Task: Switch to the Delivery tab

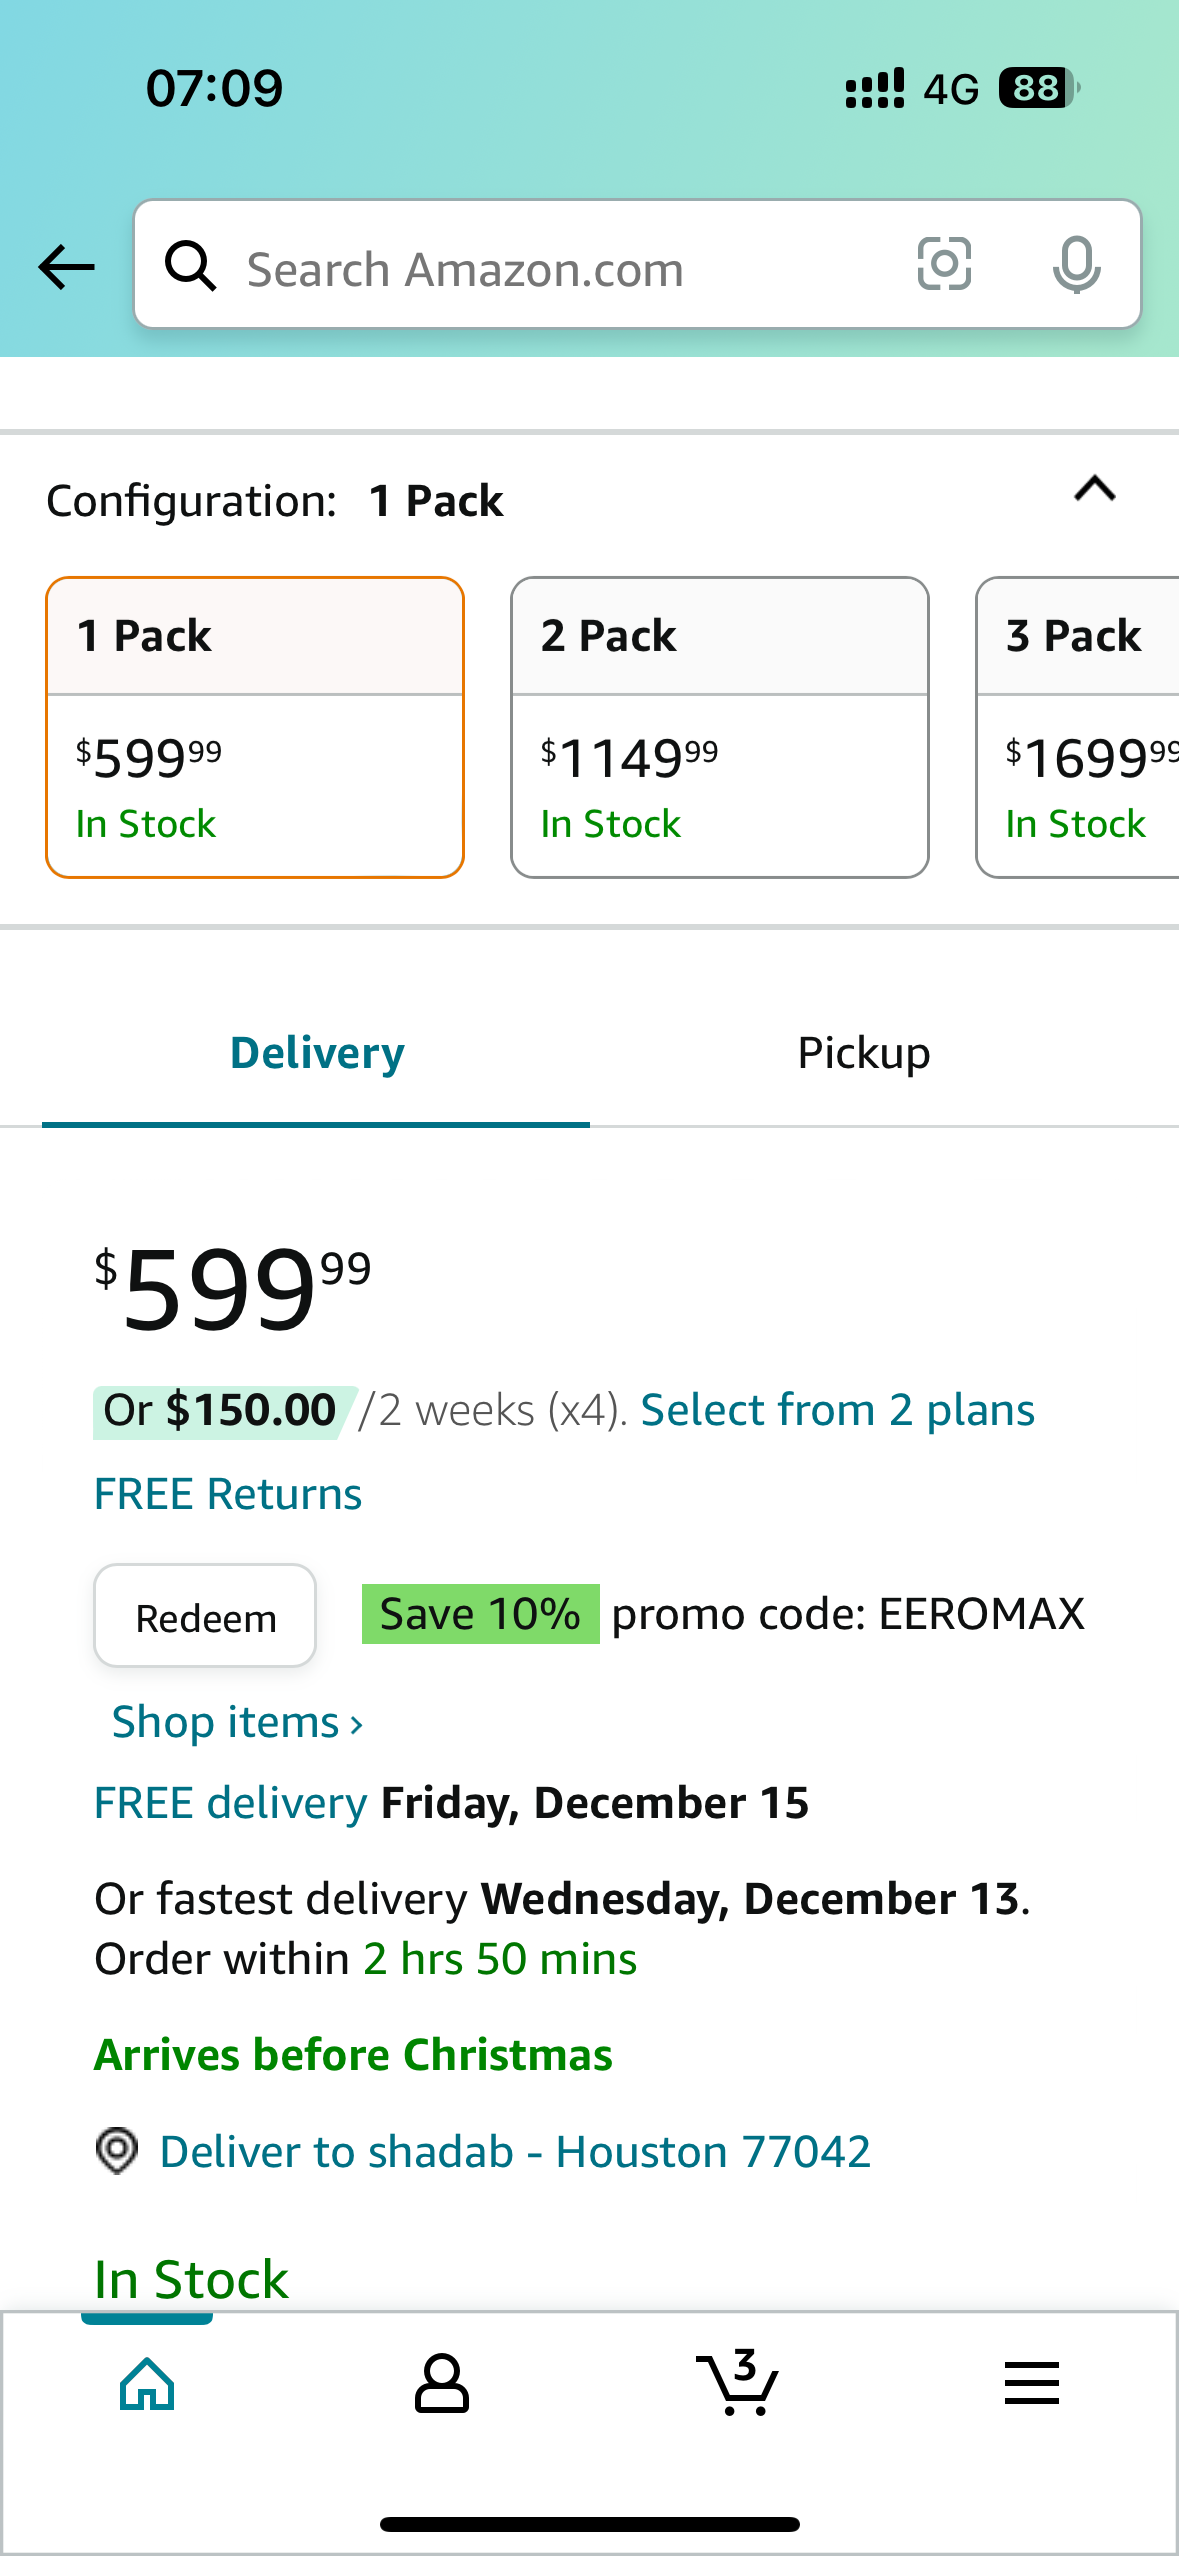Action: tap(317, 1053)
